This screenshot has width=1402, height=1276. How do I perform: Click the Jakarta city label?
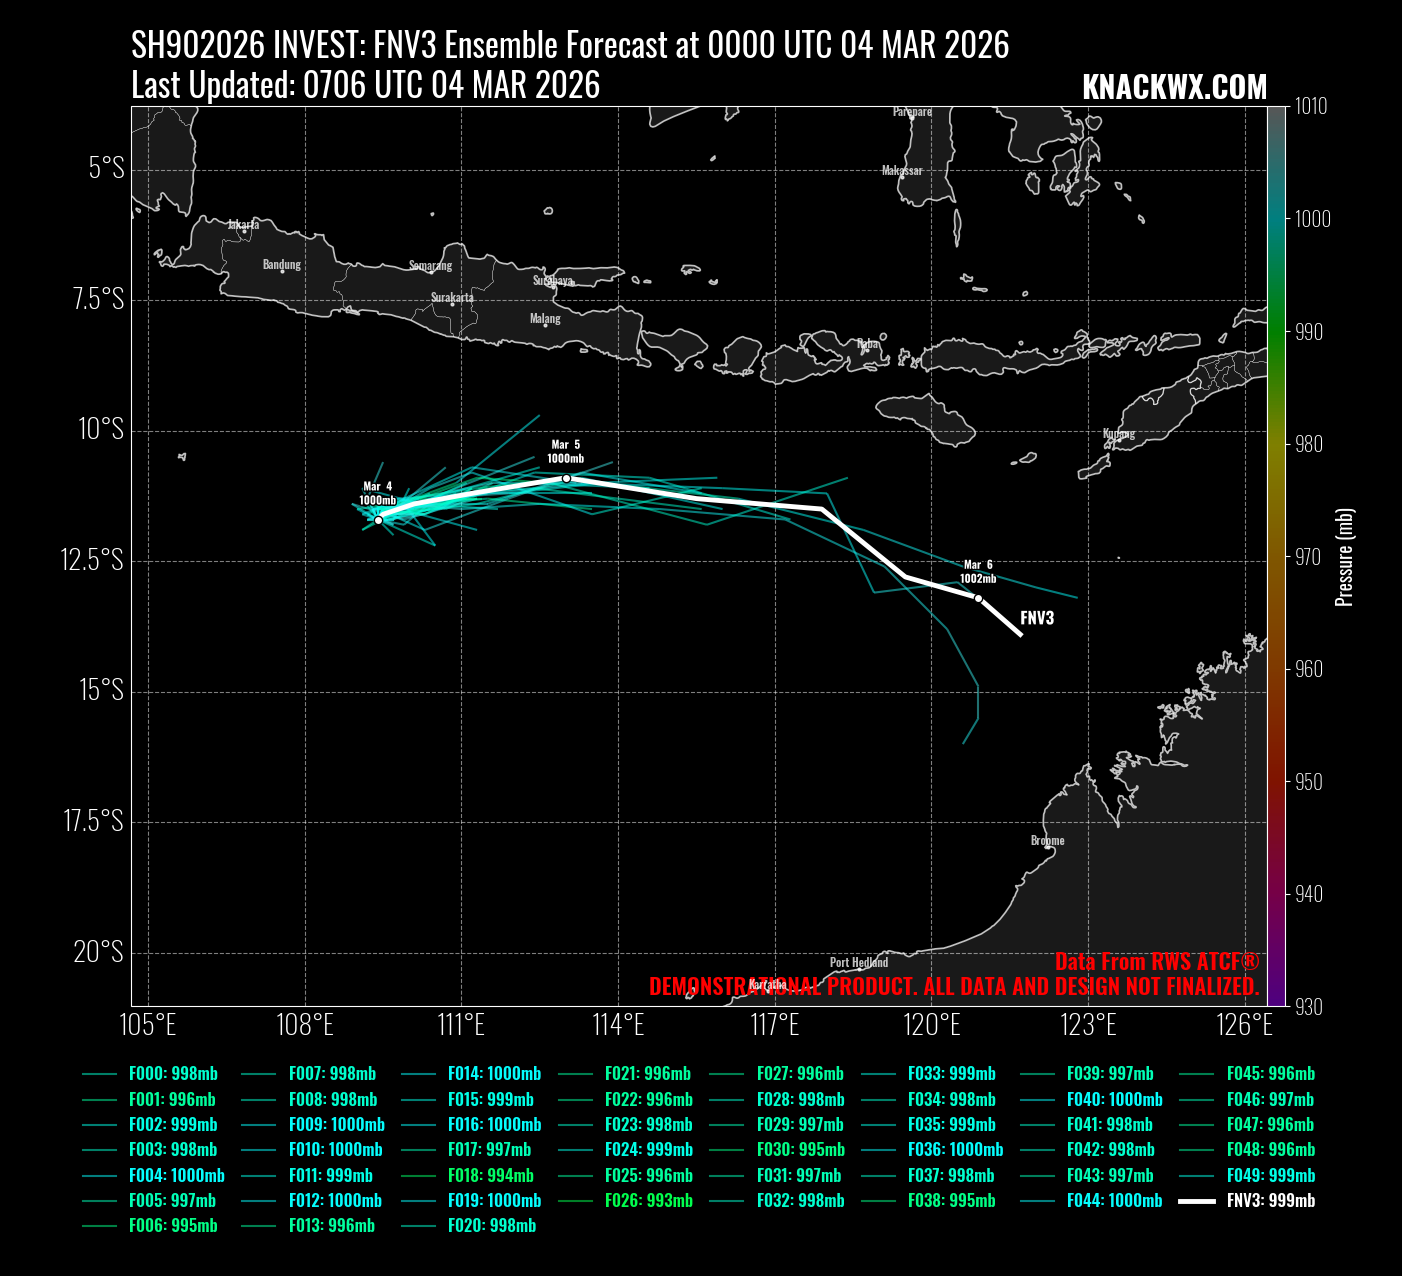point(243,225)
